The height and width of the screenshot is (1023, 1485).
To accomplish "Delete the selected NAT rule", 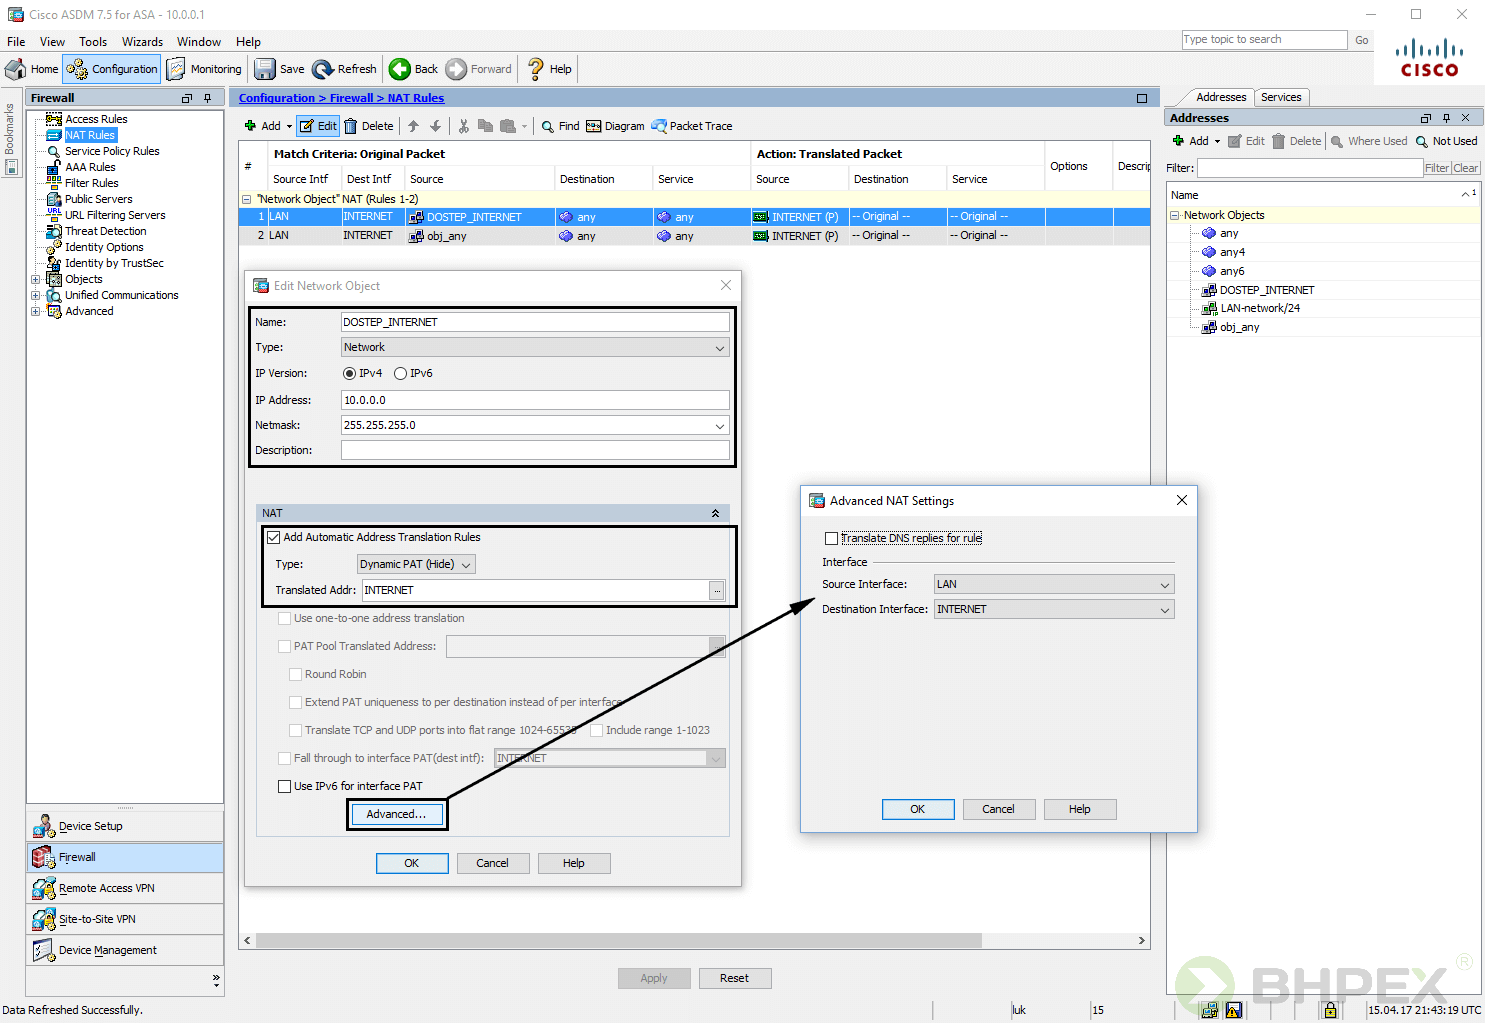I will [x=368, y=126].
